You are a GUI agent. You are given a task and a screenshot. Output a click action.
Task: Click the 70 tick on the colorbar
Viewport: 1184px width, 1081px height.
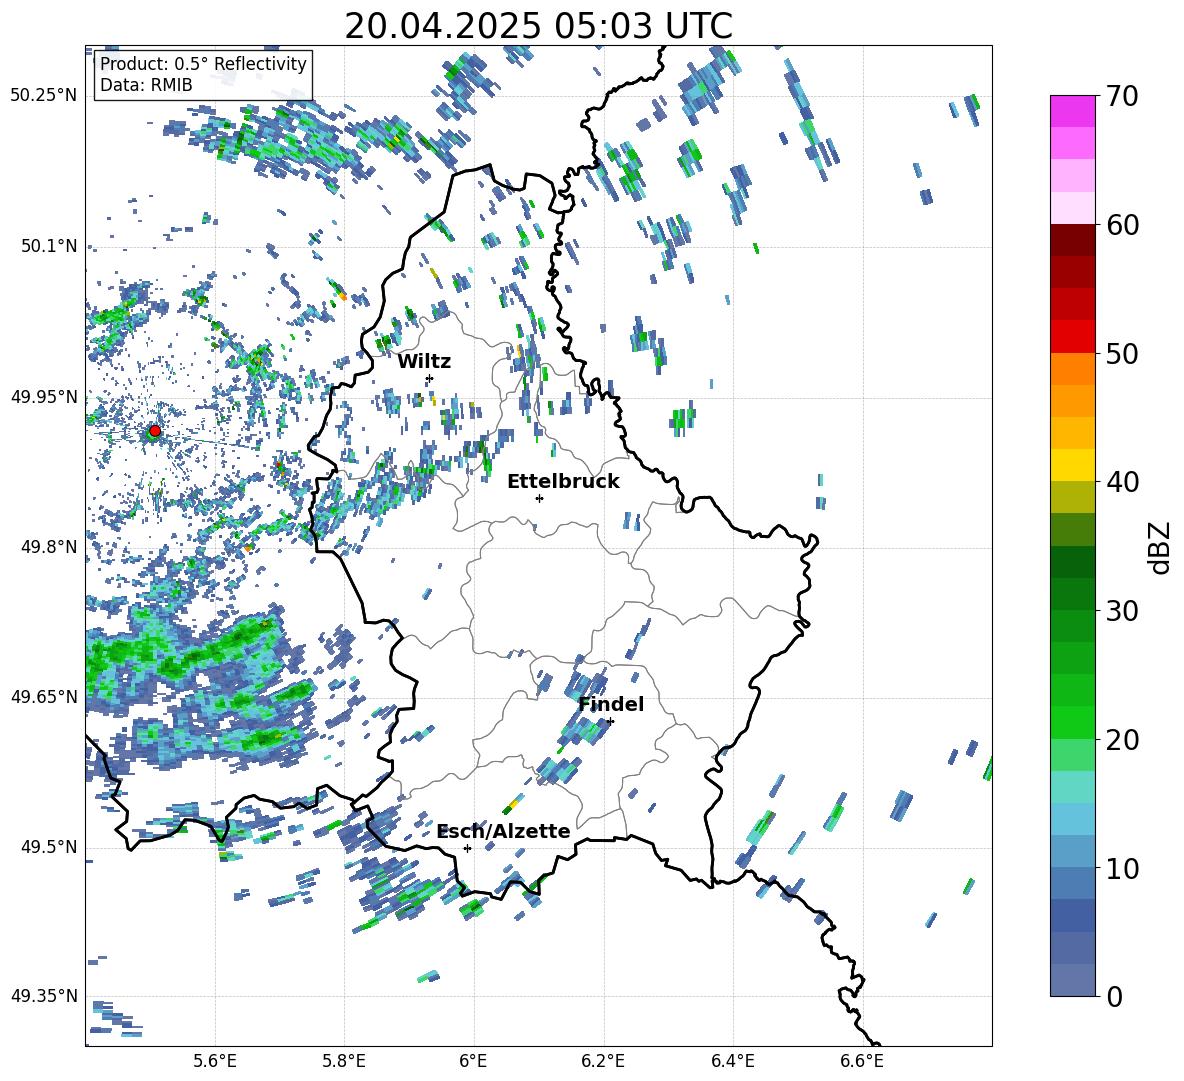[x=1122, y=96]
